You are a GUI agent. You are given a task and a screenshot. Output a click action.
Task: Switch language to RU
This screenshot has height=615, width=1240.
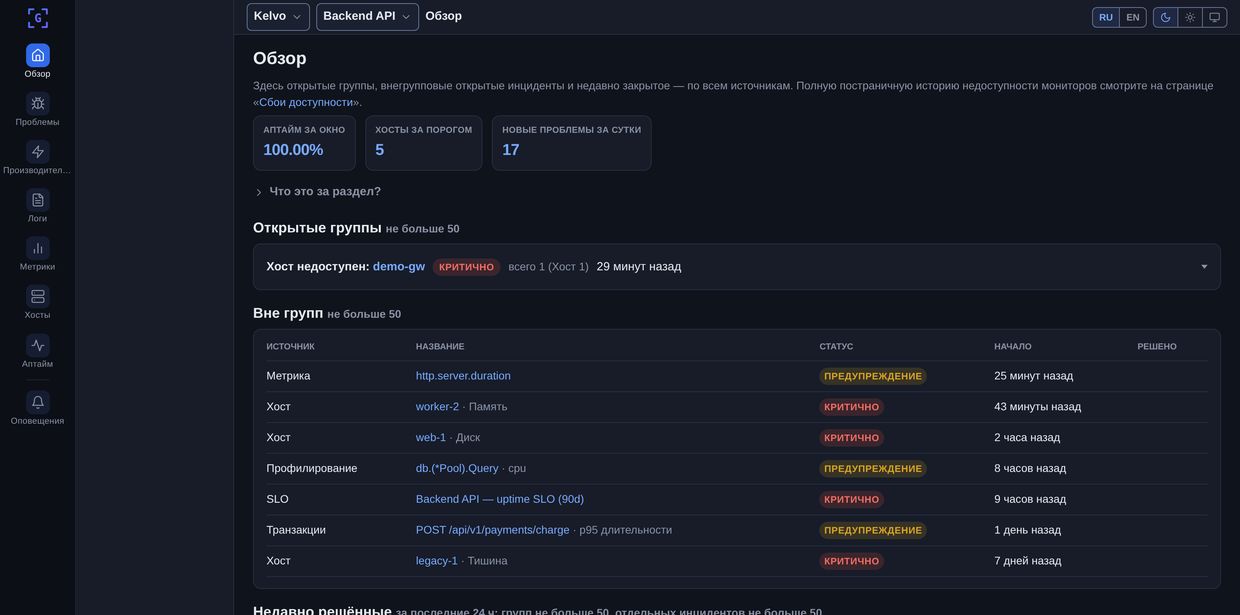click(1106, 17)
